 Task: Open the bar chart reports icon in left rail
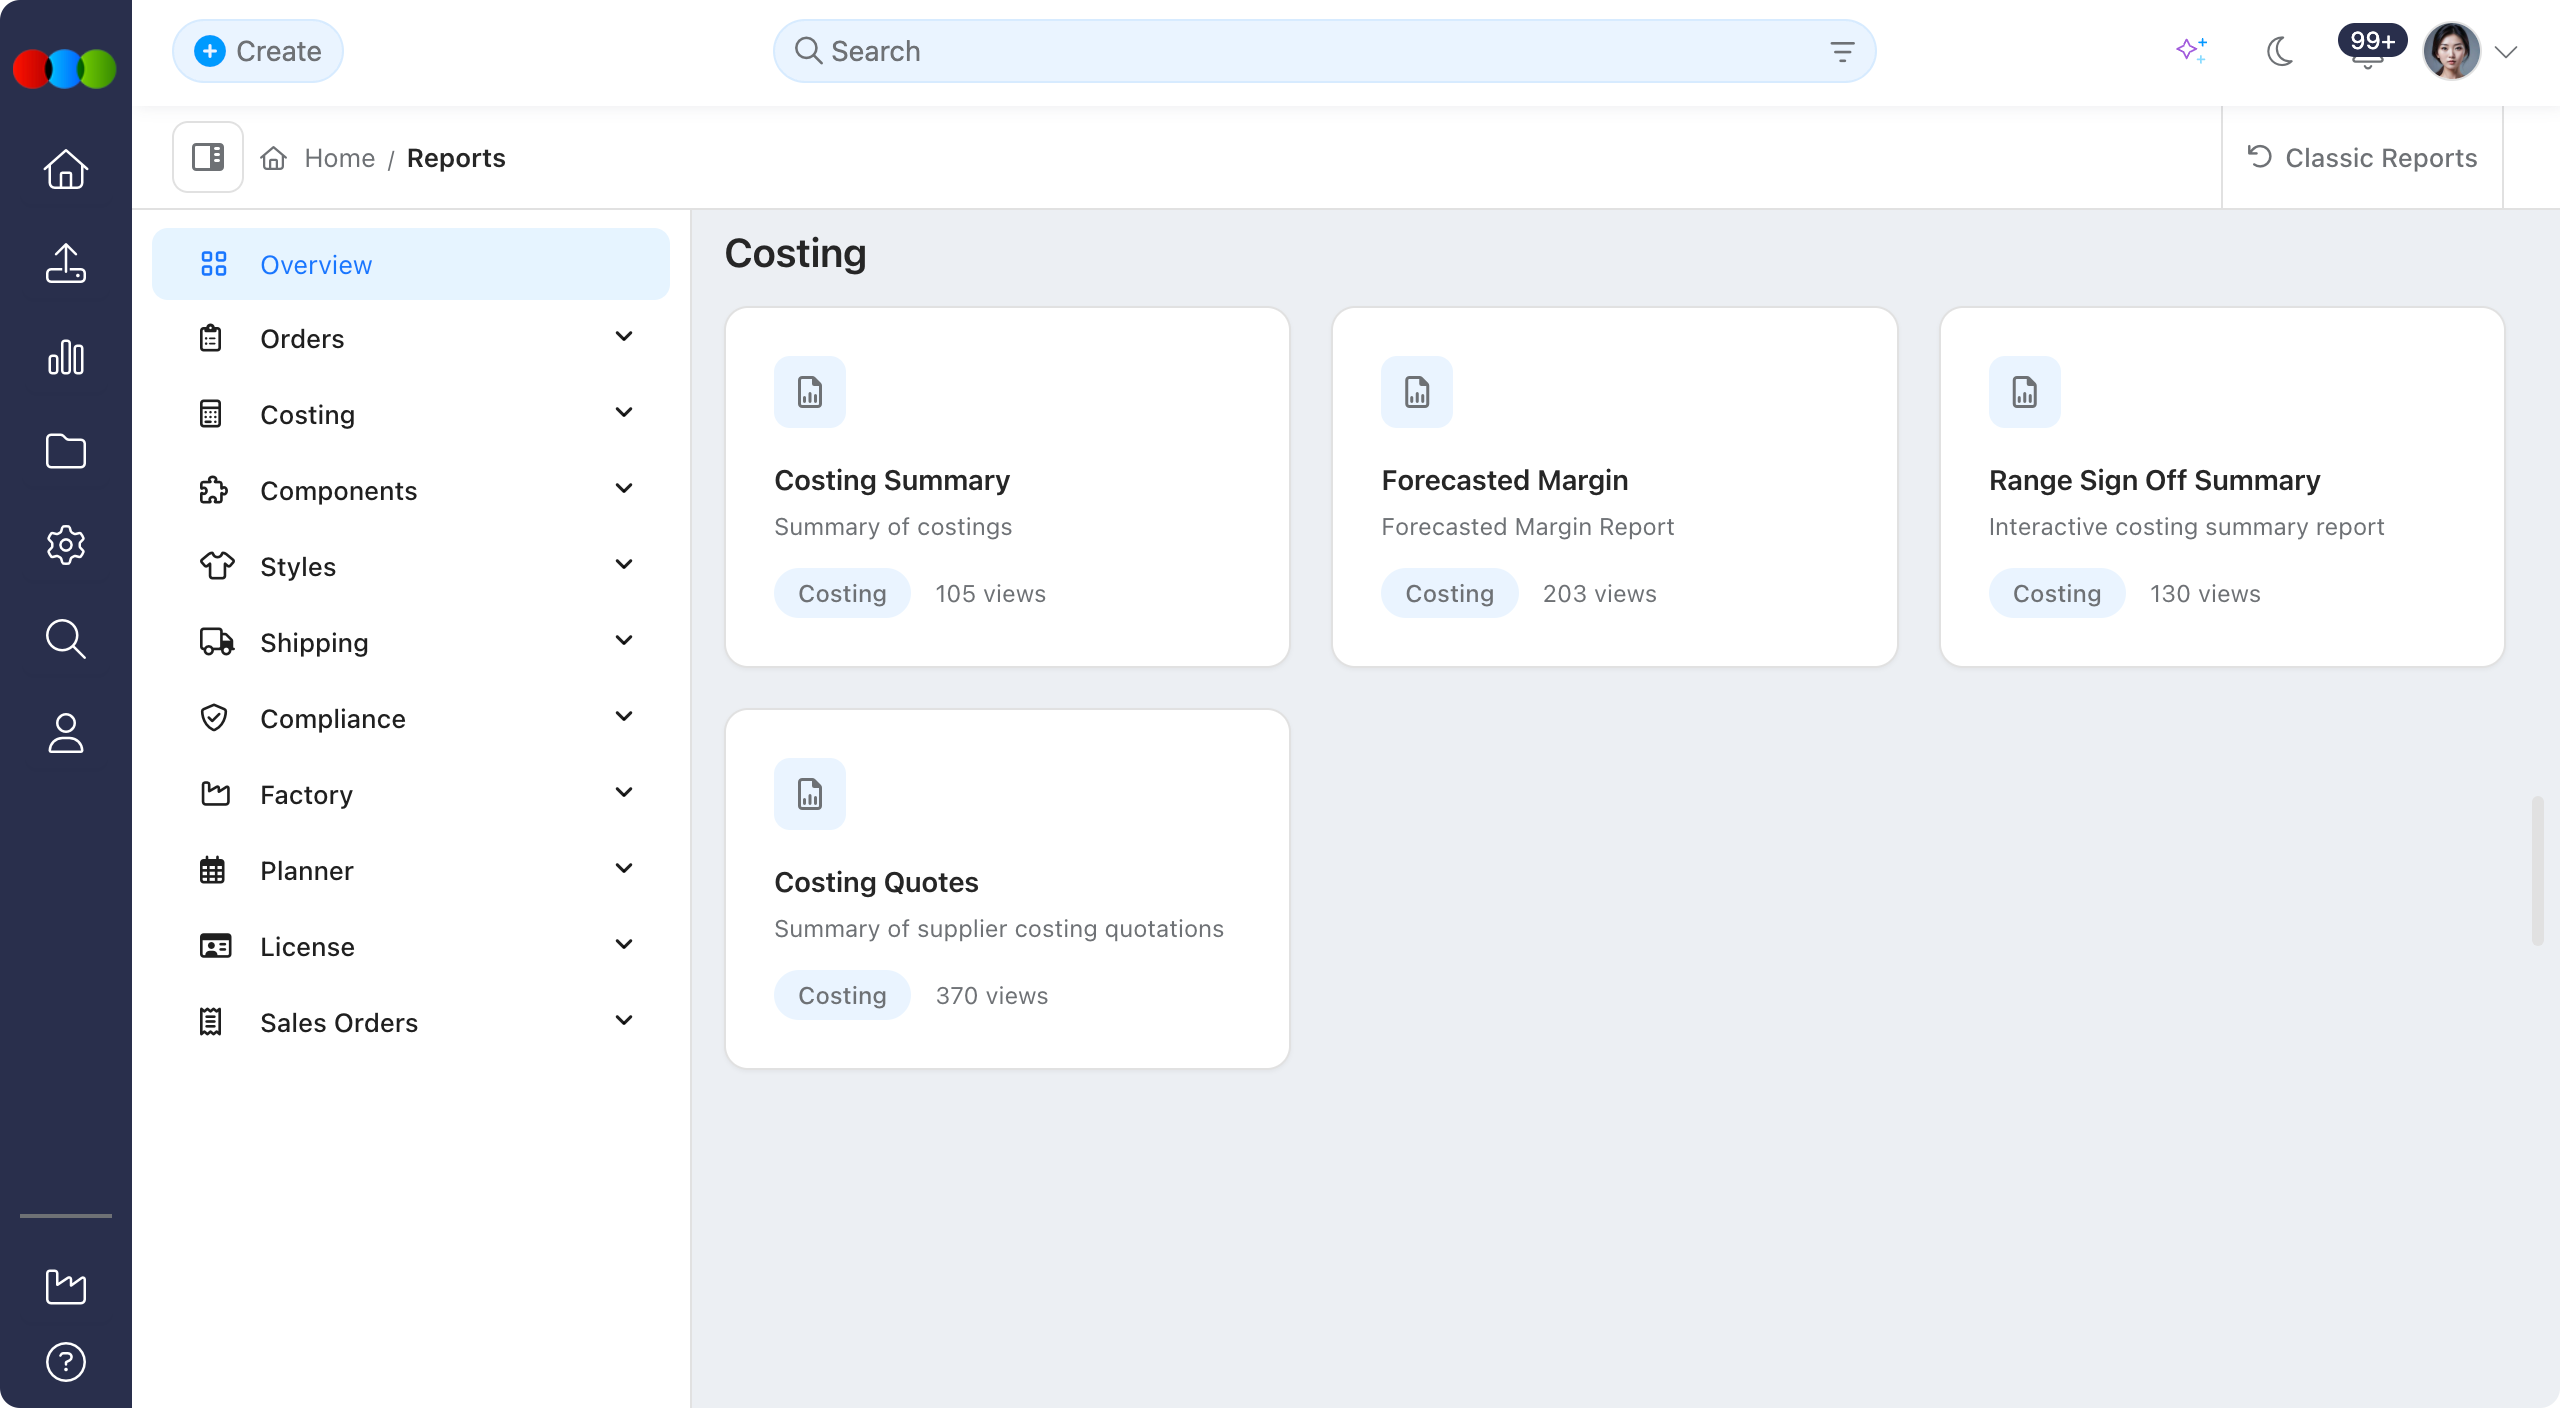click(x=66, y=357)
